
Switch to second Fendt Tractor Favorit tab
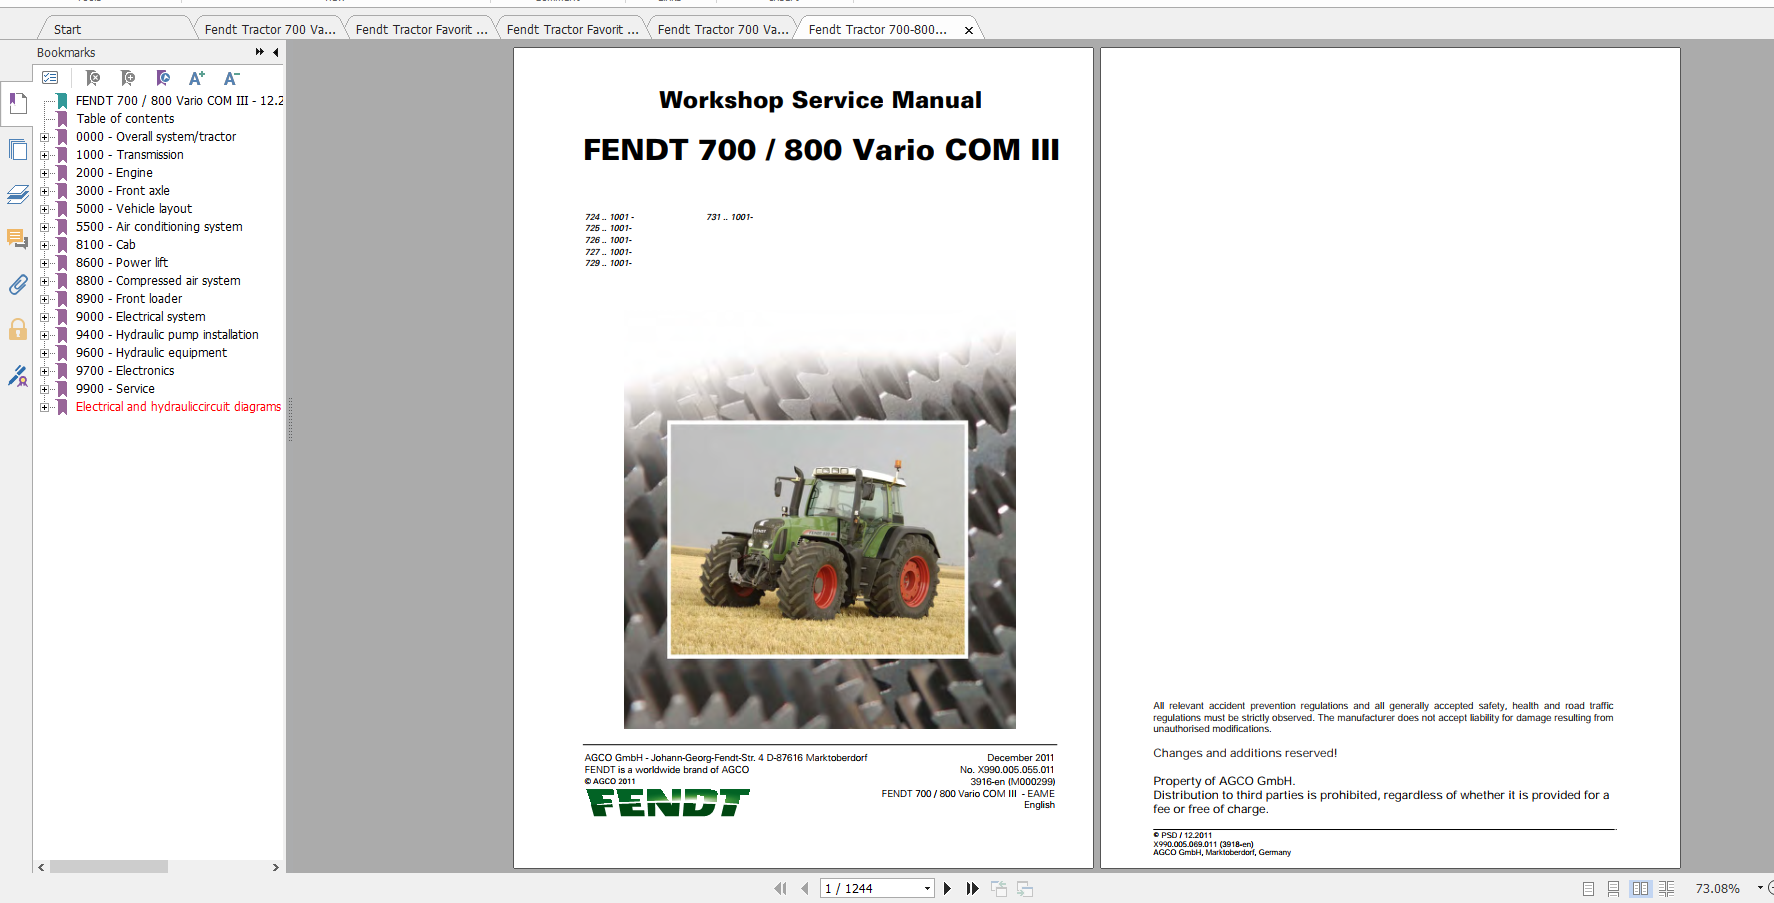572,29
